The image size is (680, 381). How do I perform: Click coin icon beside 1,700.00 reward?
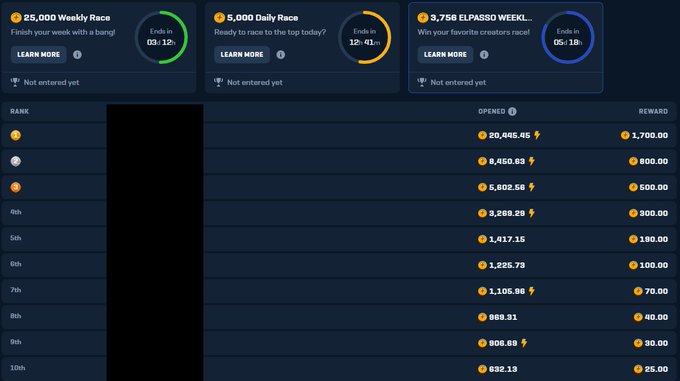[625, 135]
